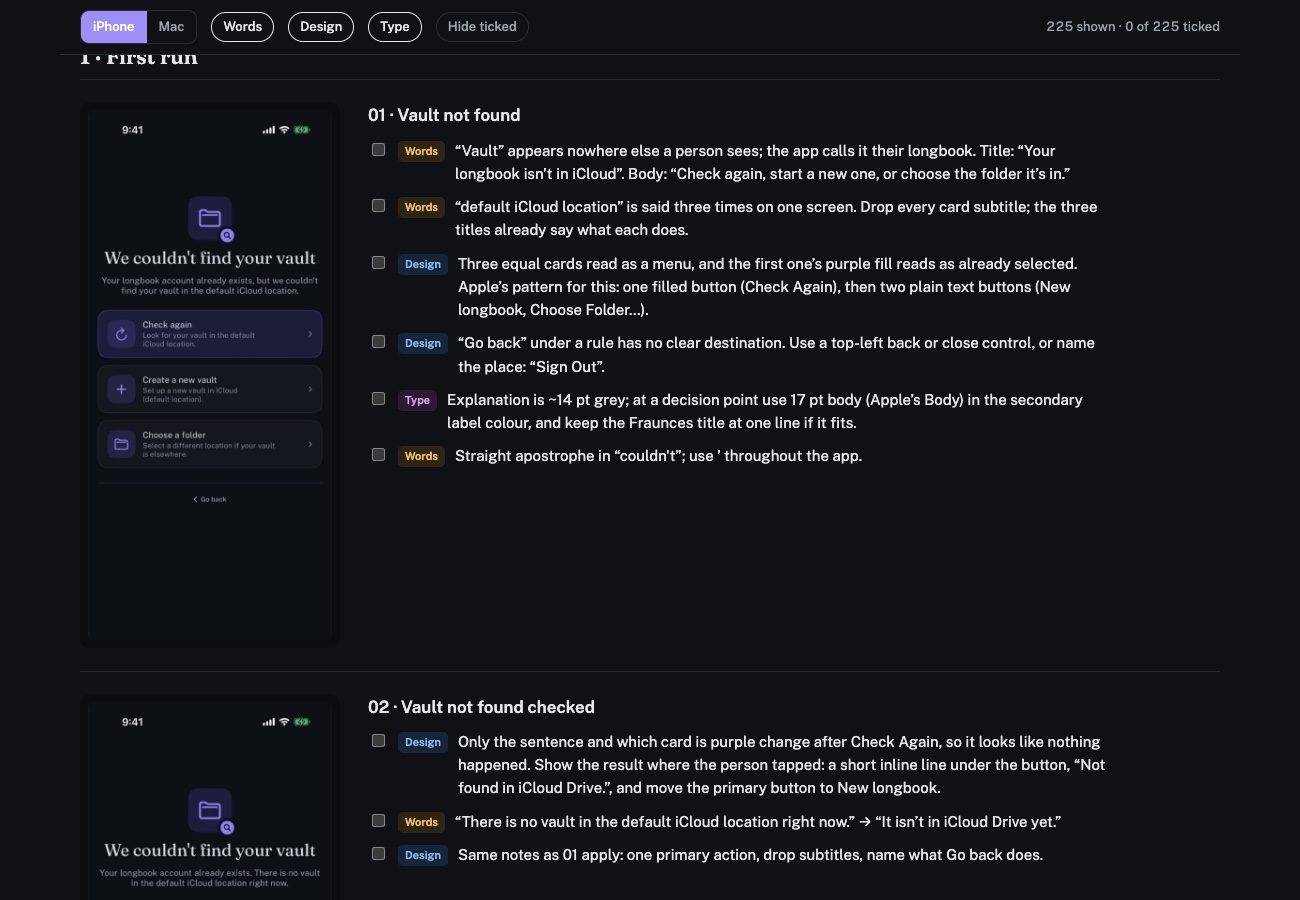Click the Design tag on the "Same notes as 01" note
This screenshot has height=900, width=1300.
click(423, 856)
